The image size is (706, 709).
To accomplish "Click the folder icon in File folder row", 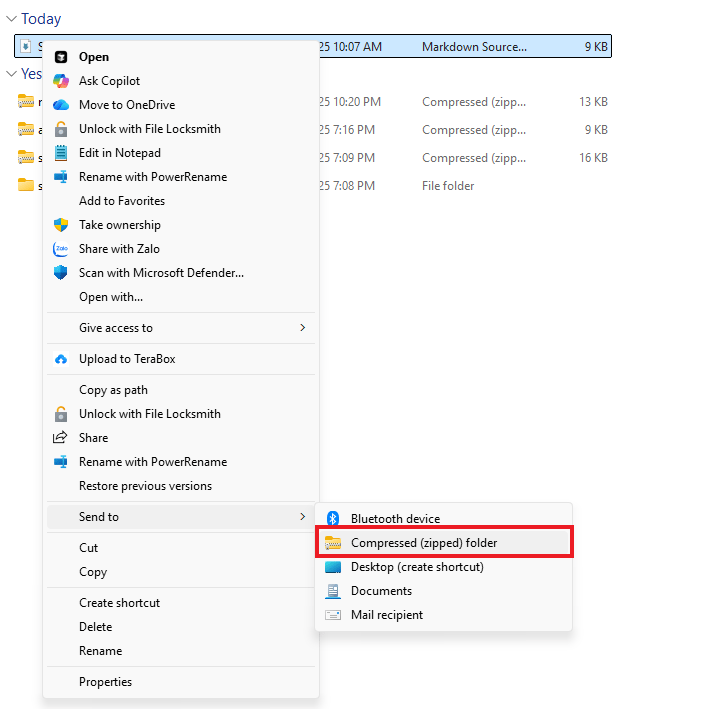I will tap(26, 185).
